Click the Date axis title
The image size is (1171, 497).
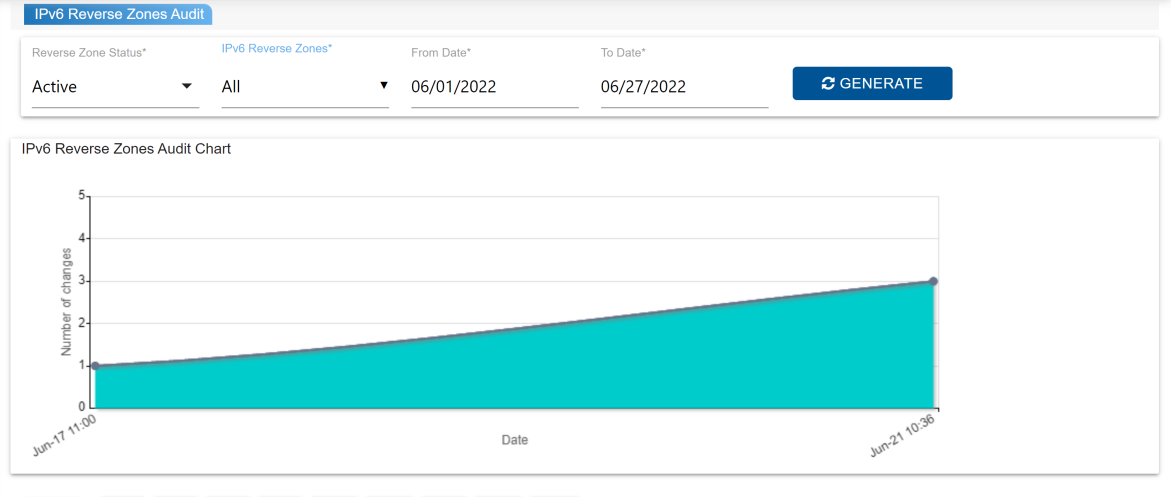click(x=514, y=440)
